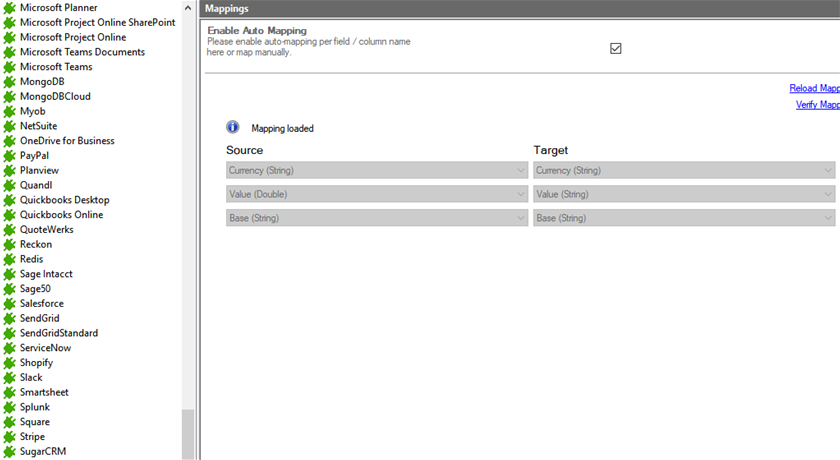
Task: Click the PayPal connector icon
Action: click(10, 156)
